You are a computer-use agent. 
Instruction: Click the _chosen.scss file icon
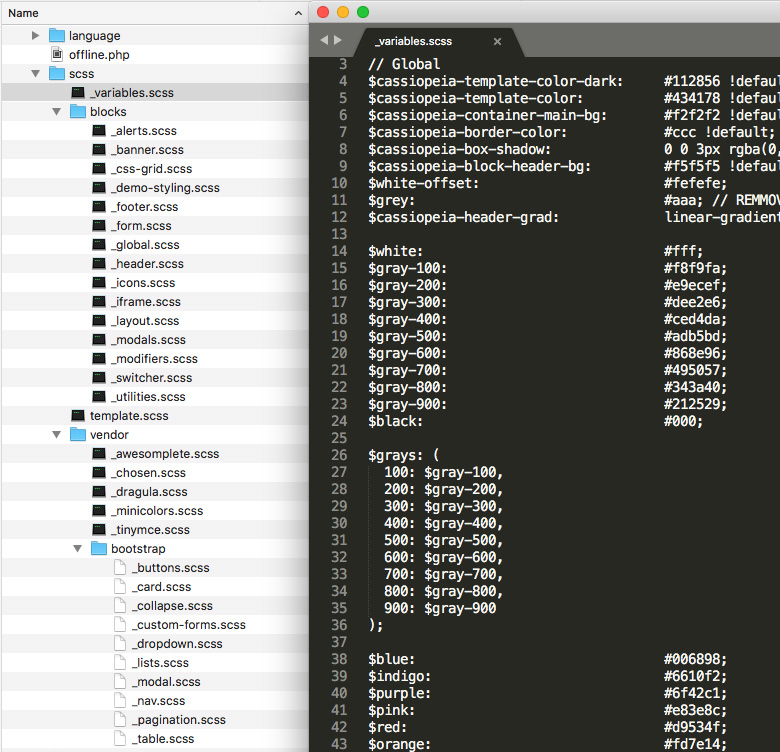(x=99, y=472)
